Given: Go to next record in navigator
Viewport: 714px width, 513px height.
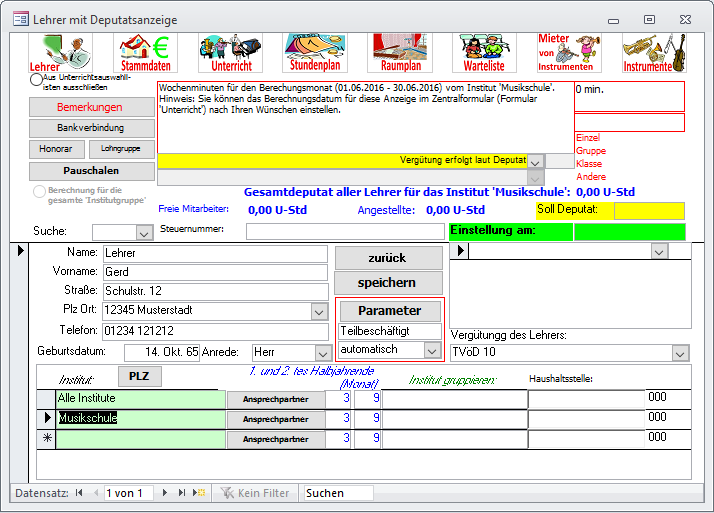Looking at the screenshot, I should point(166,493).
